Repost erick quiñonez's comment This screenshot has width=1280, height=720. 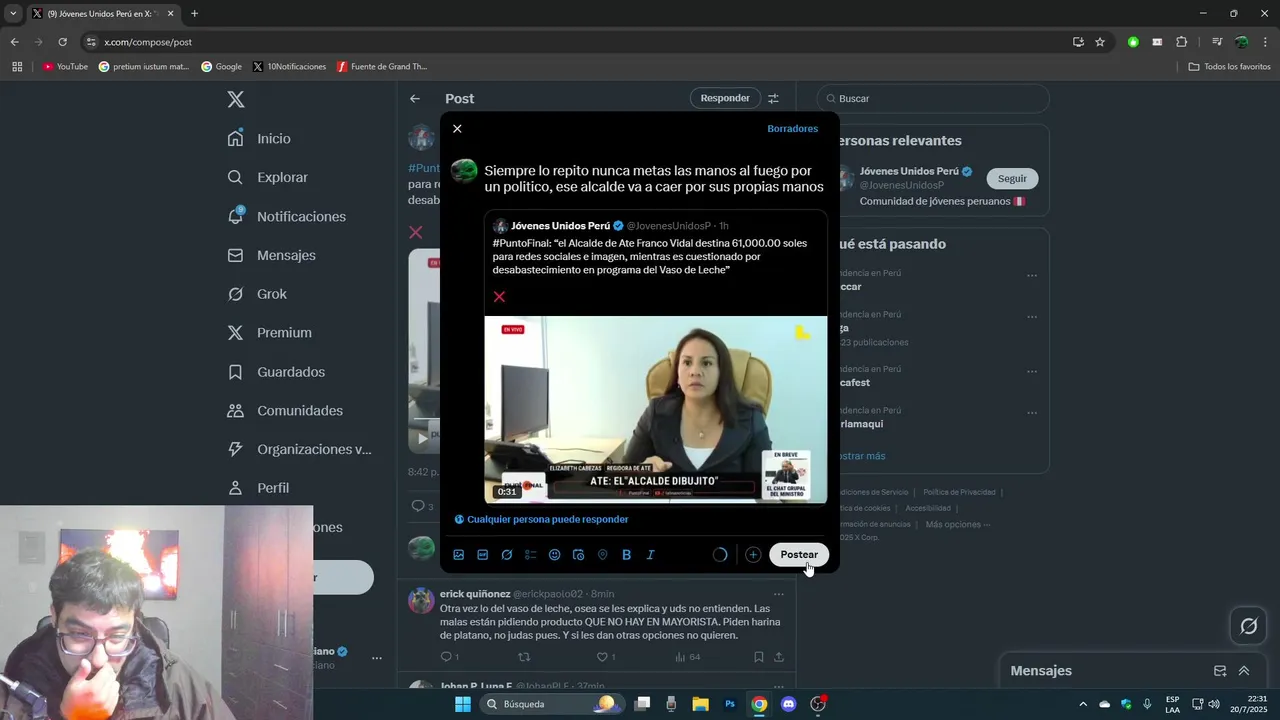click(524, 657)
